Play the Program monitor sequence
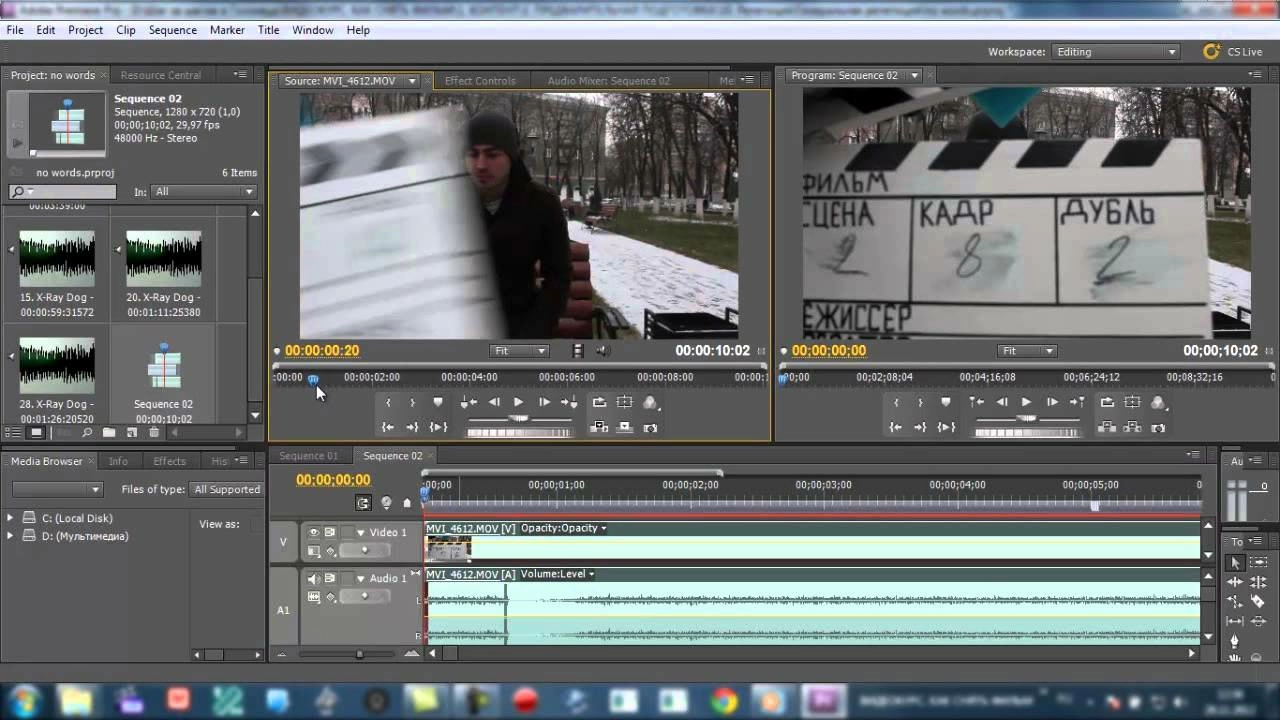The width and height of the screenshot is (1280, 720). 1026,402
